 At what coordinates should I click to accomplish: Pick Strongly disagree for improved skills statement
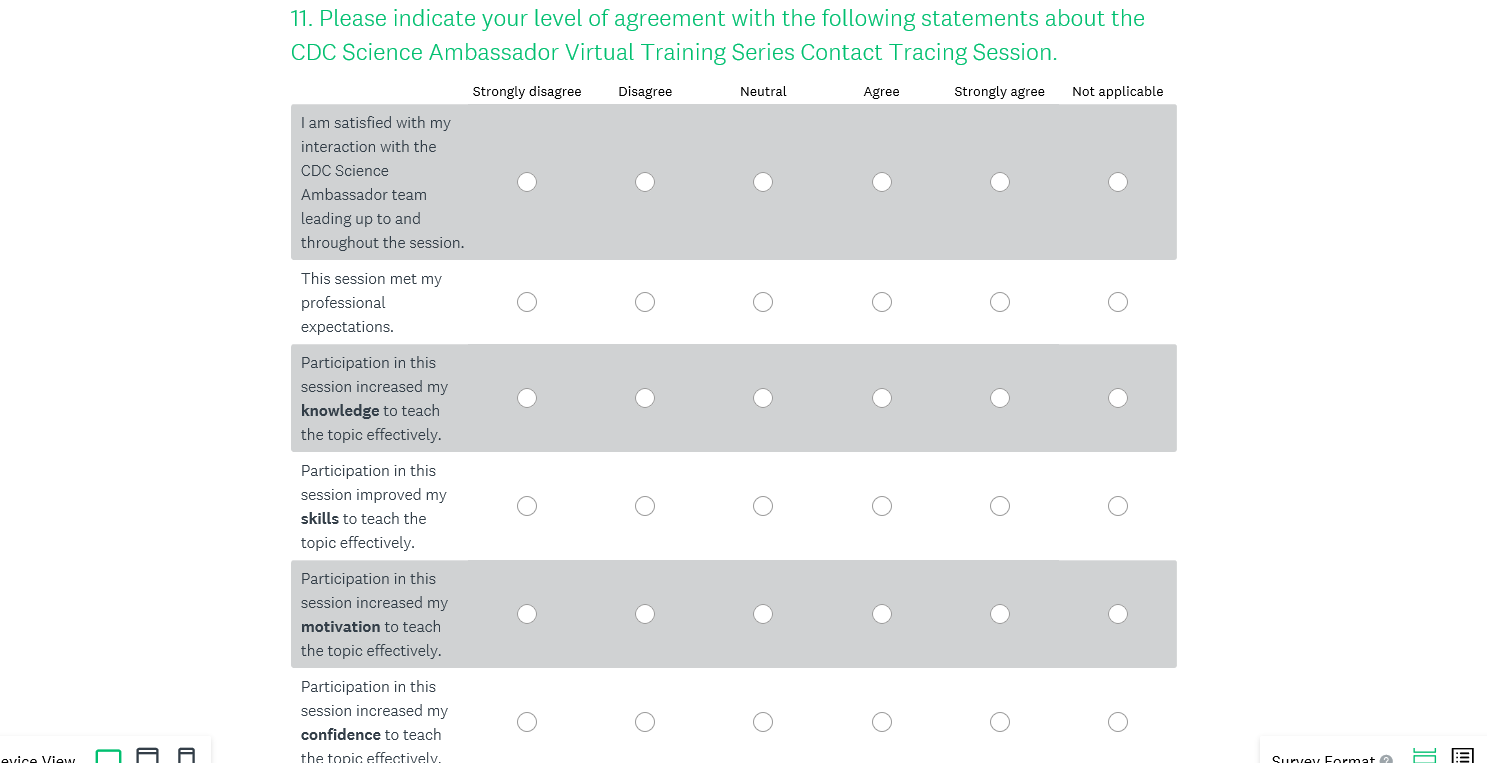[x=527, y=506]
